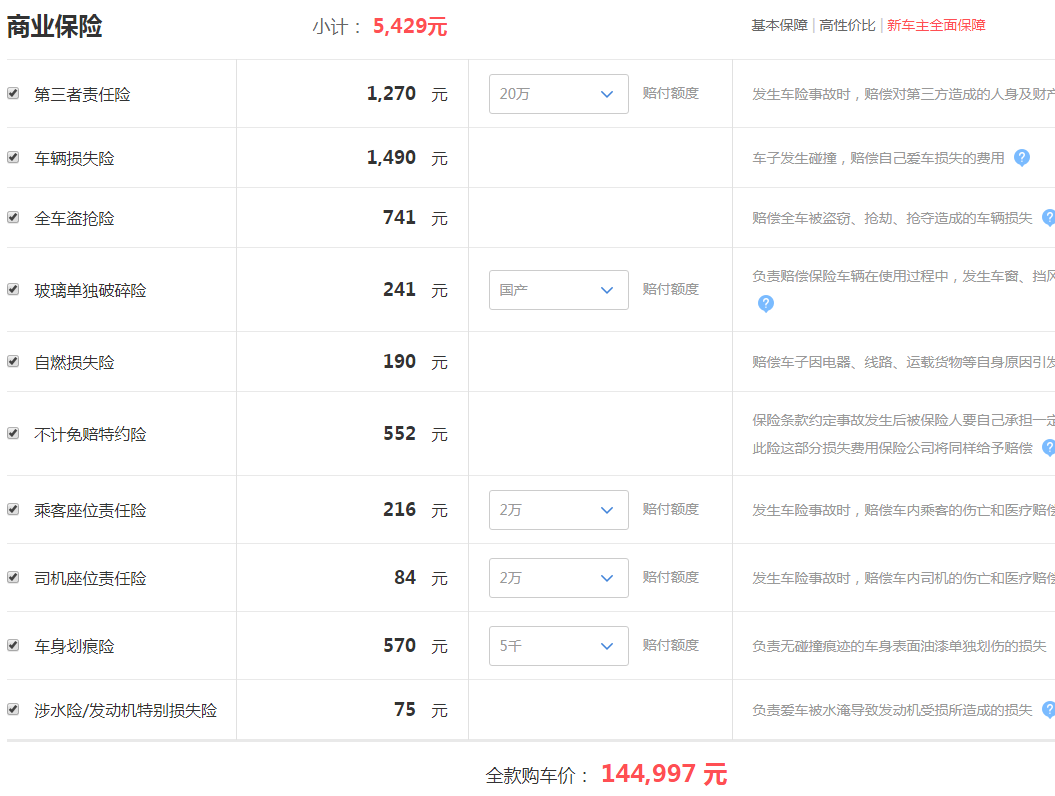Uncheck 全车盗抢险 checkbox
The height and width of the screenshot is (796, 1055).
(x=13, y=217)
